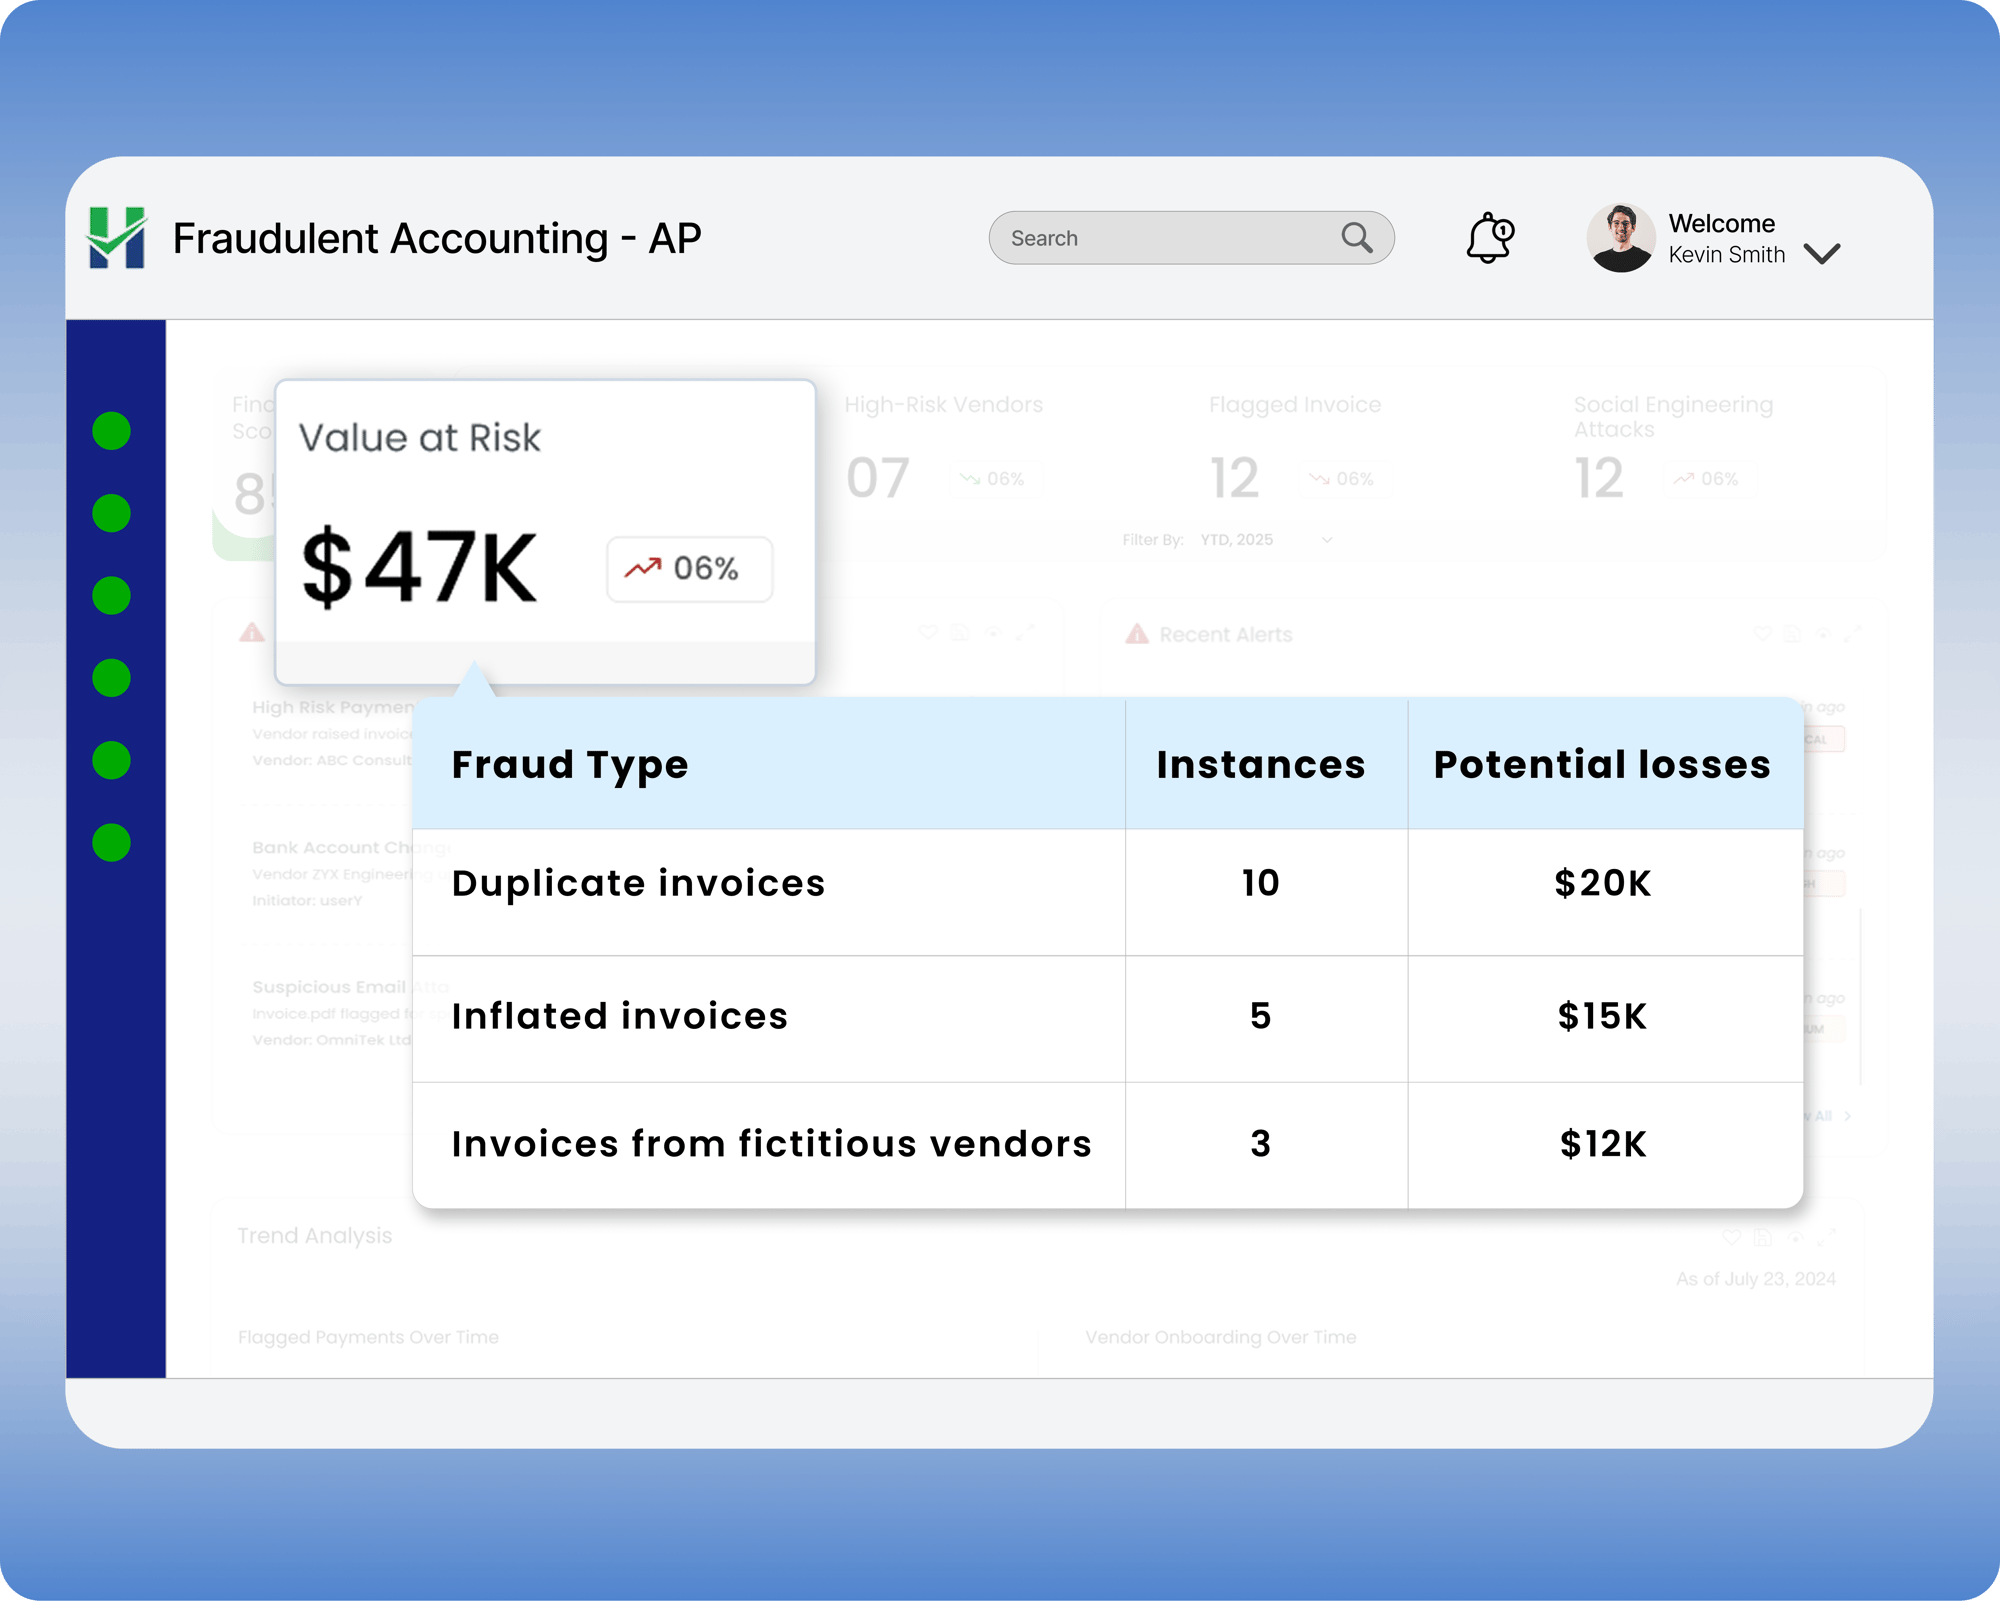
Task: Click the green and blue app logo
Action: (117, 238)
